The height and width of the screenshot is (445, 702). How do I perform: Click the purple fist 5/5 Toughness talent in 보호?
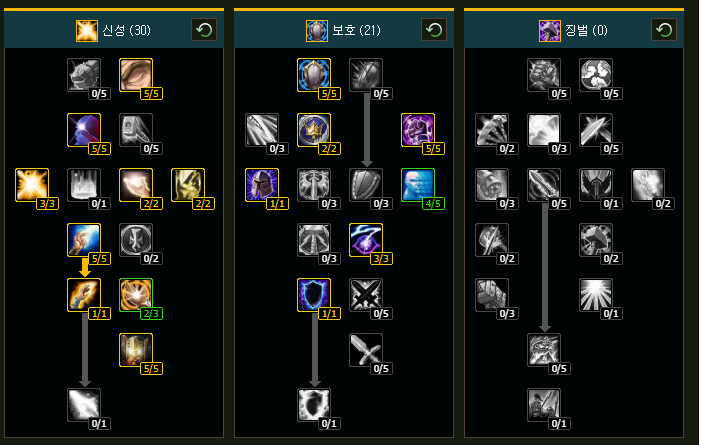coord(418,130)
